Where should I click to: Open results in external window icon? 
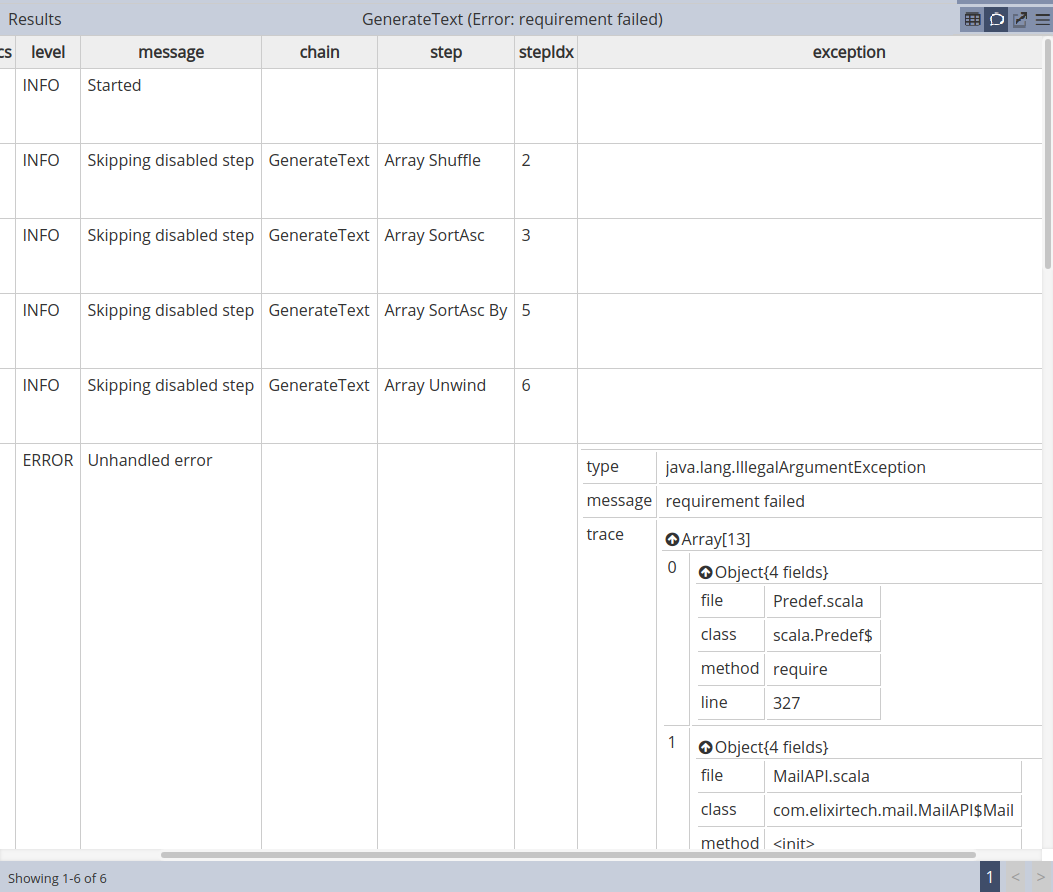[x=1020, y=19]
